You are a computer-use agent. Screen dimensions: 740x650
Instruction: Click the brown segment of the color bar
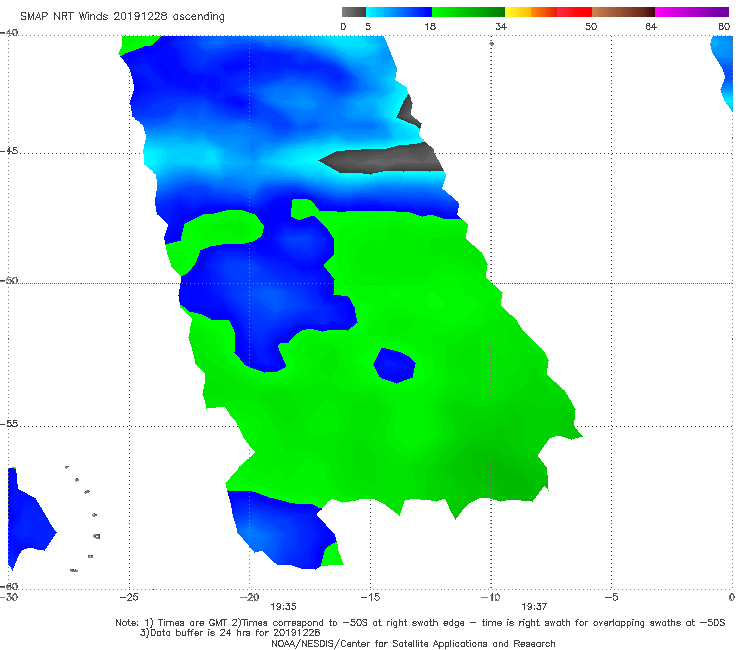point(623,12)
